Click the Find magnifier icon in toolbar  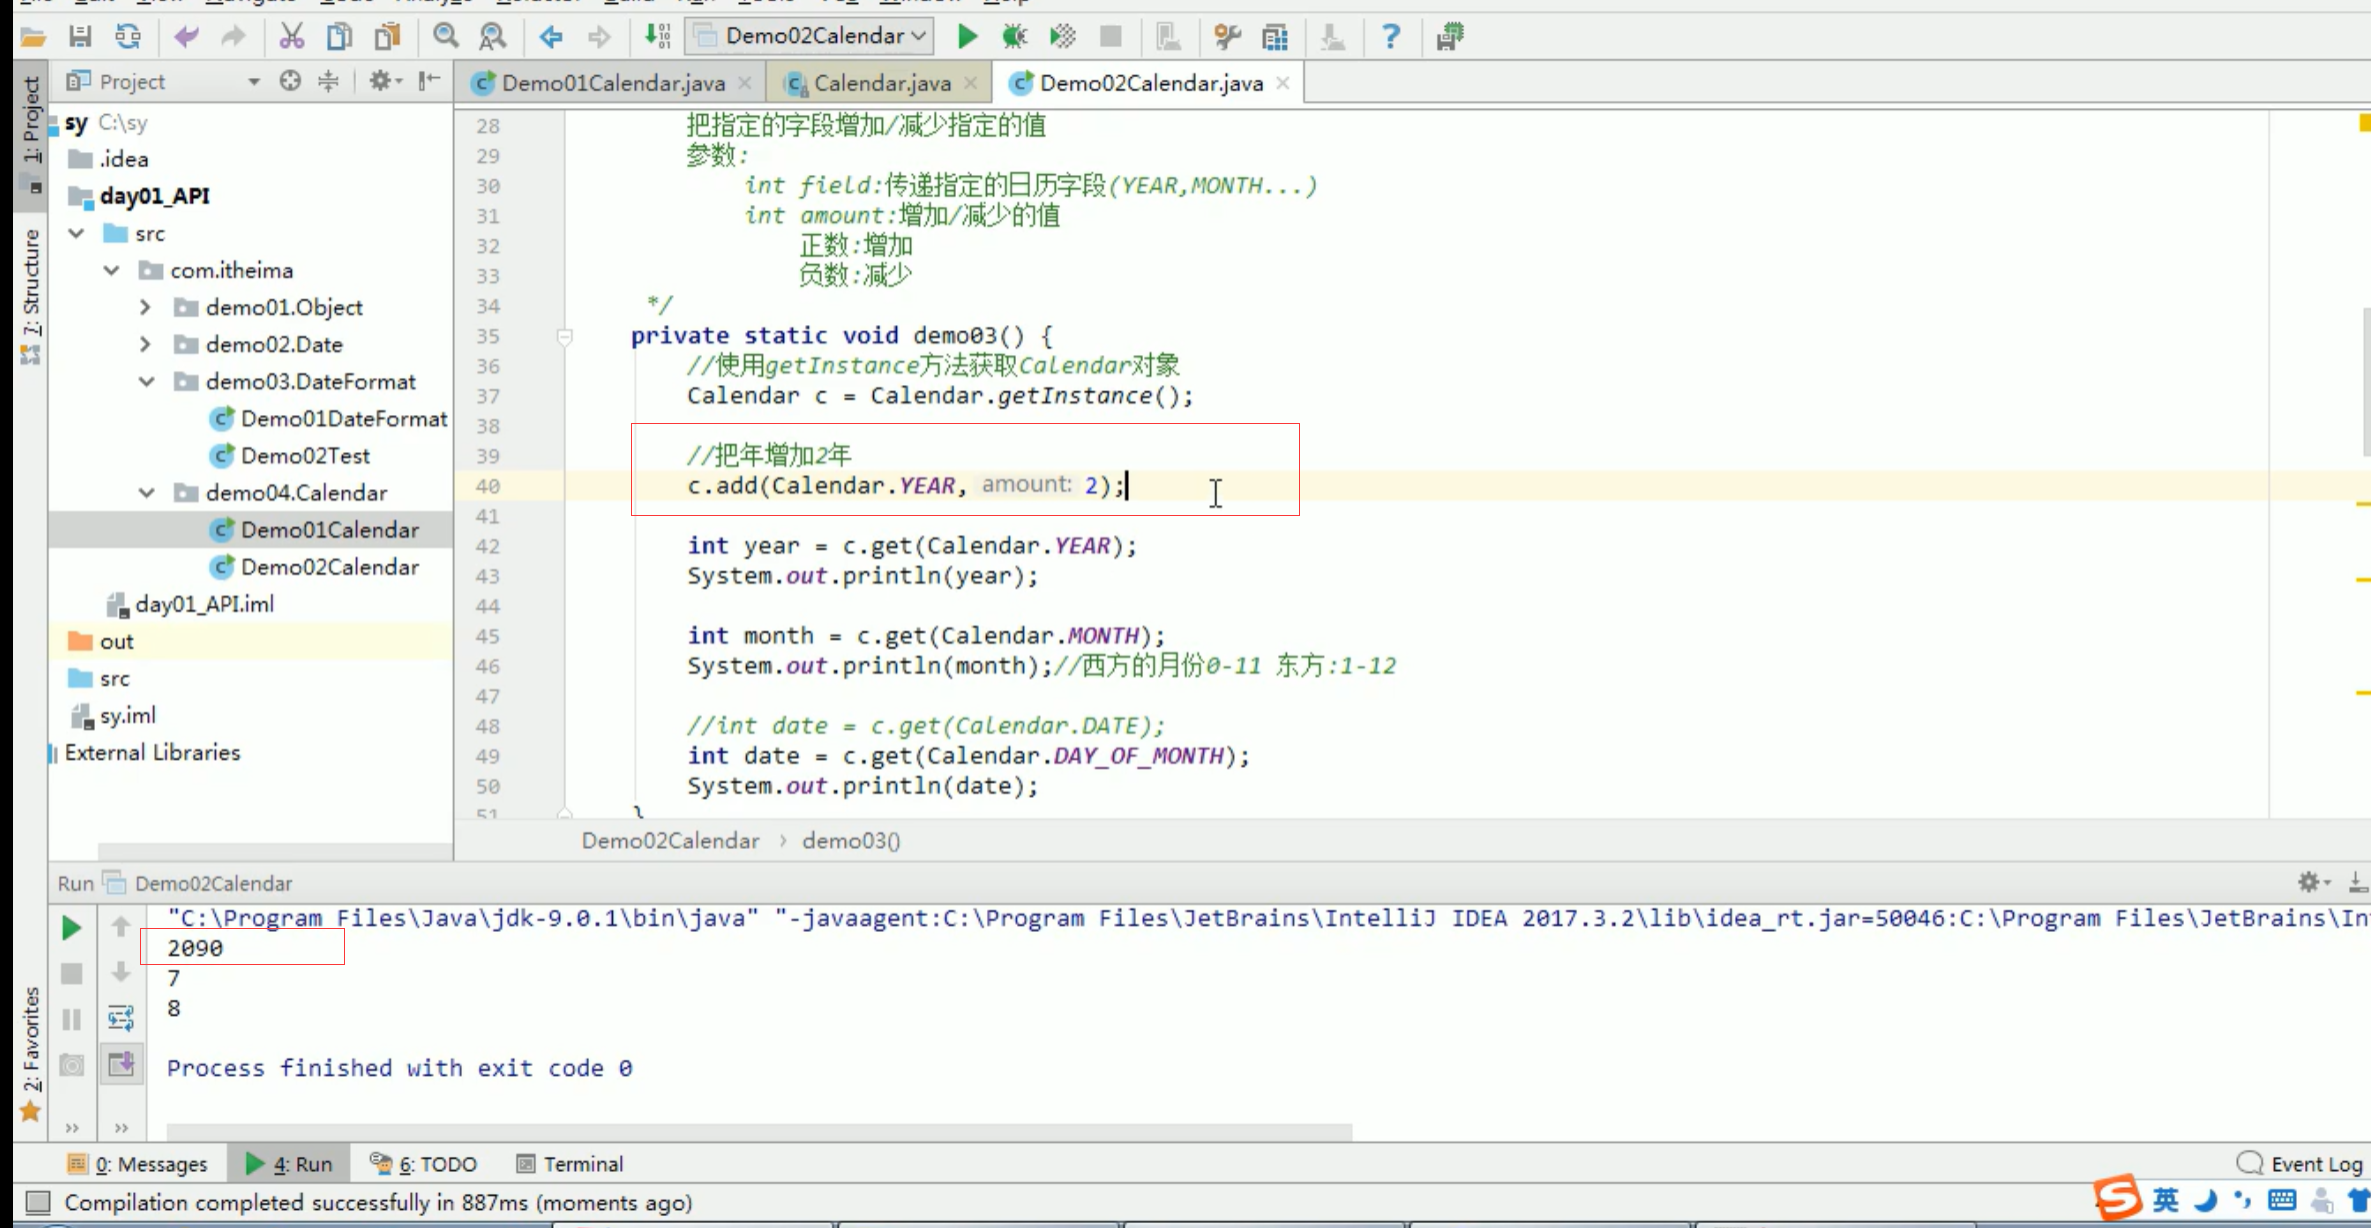445,37
